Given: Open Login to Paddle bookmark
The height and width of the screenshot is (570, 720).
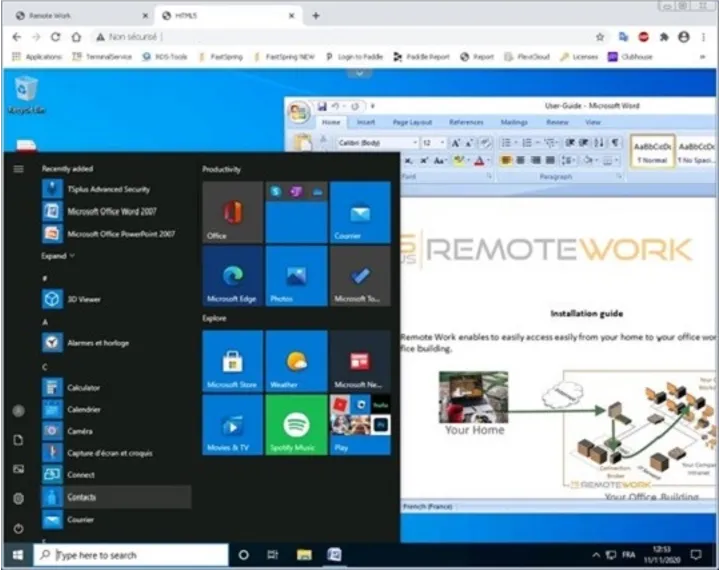Looking at the screenshot, I should 354,57.
